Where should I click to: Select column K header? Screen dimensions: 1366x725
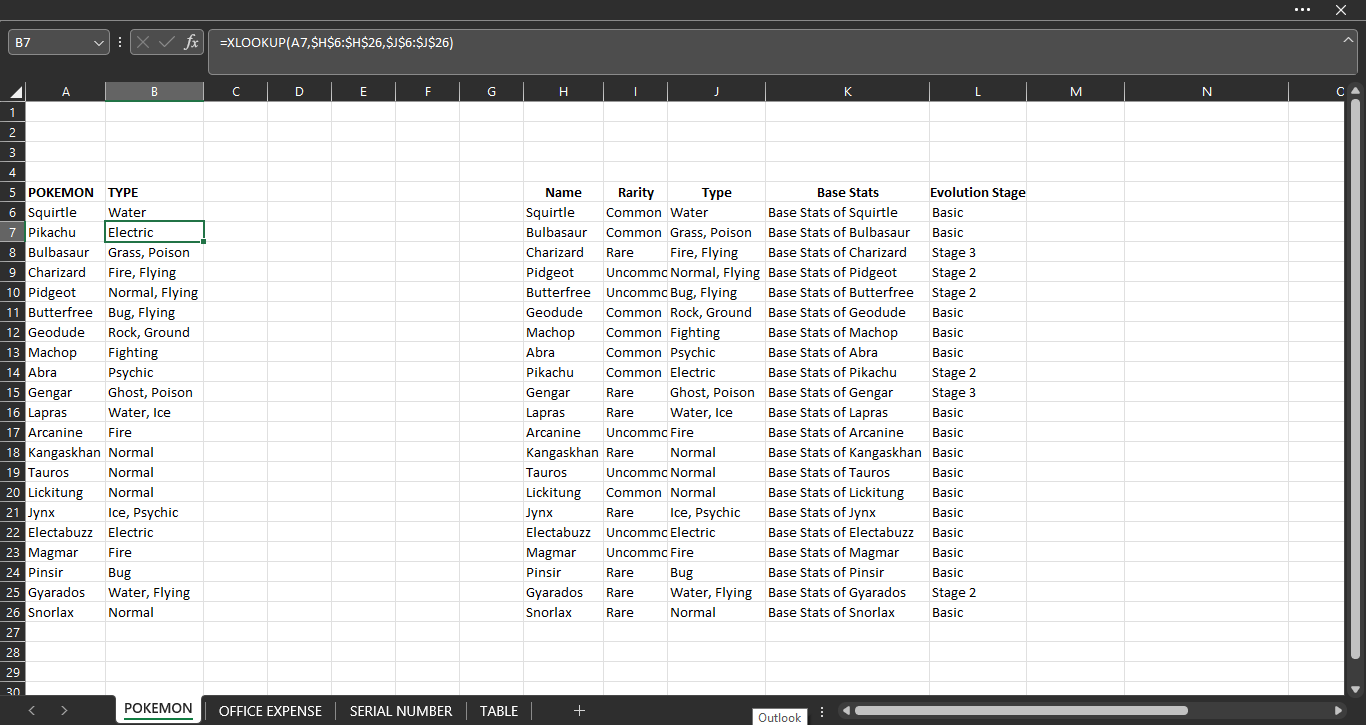tap(847, 92)
